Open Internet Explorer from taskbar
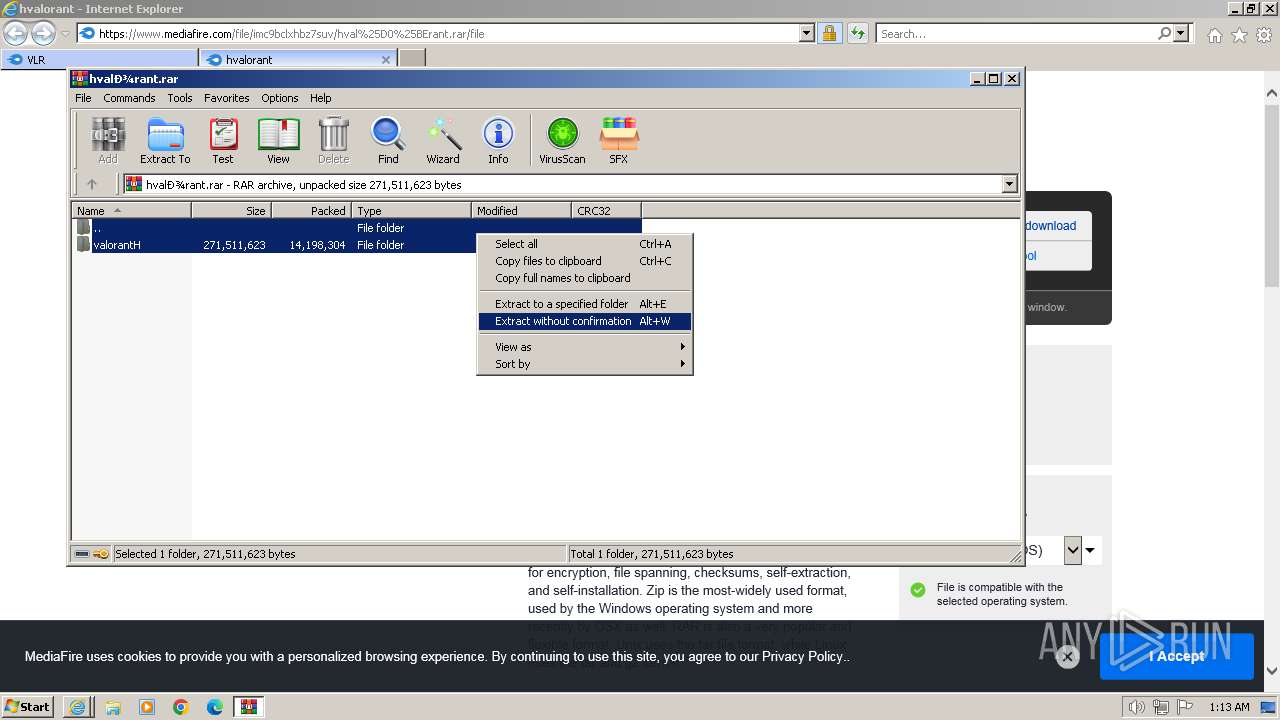Viewport: 1280px width, 720px height. (x=77, y=707)
